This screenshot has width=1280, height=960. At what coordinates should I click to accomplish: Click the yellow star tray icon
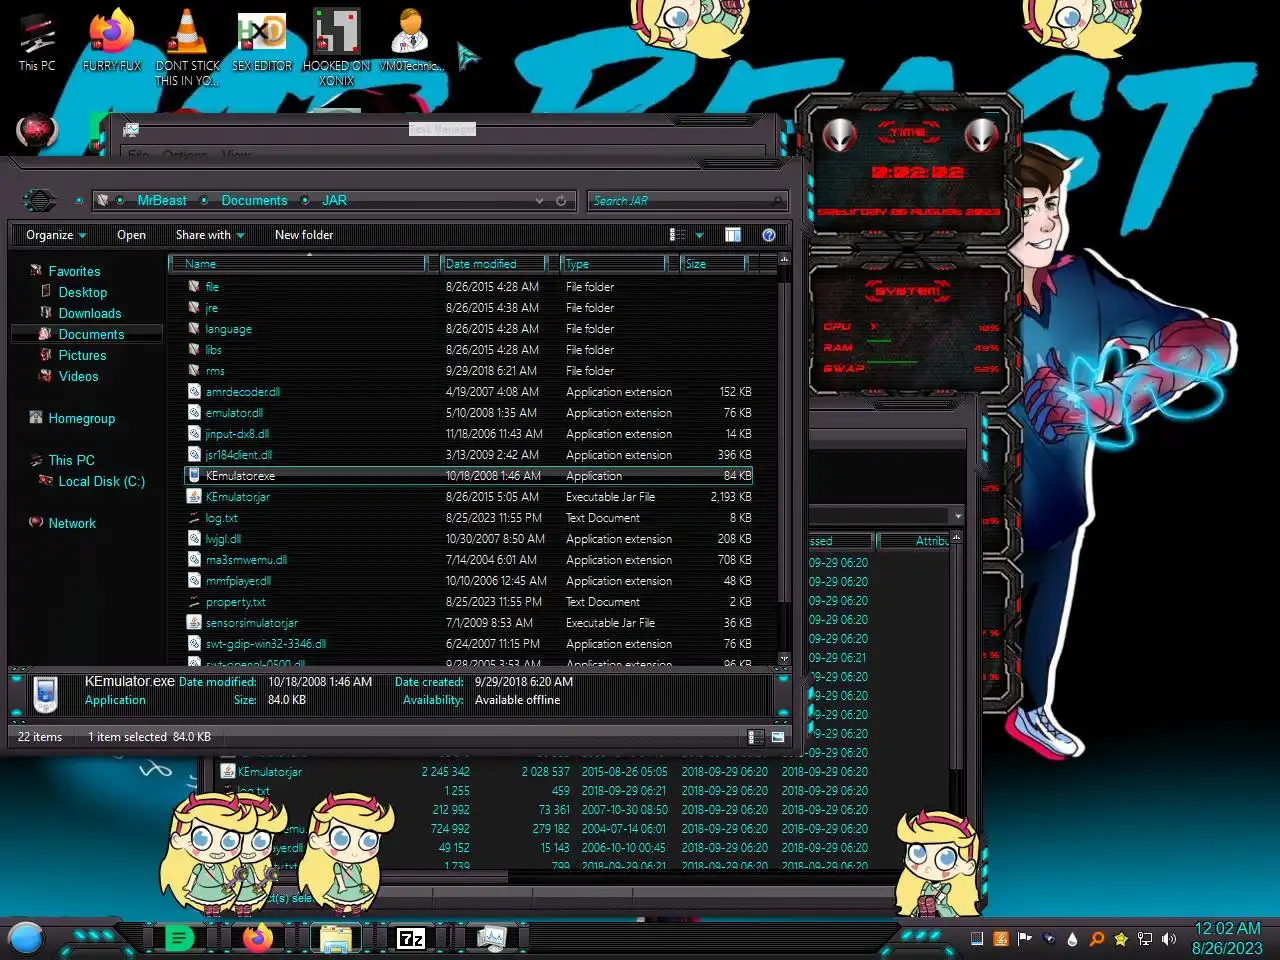(1121, 939)
